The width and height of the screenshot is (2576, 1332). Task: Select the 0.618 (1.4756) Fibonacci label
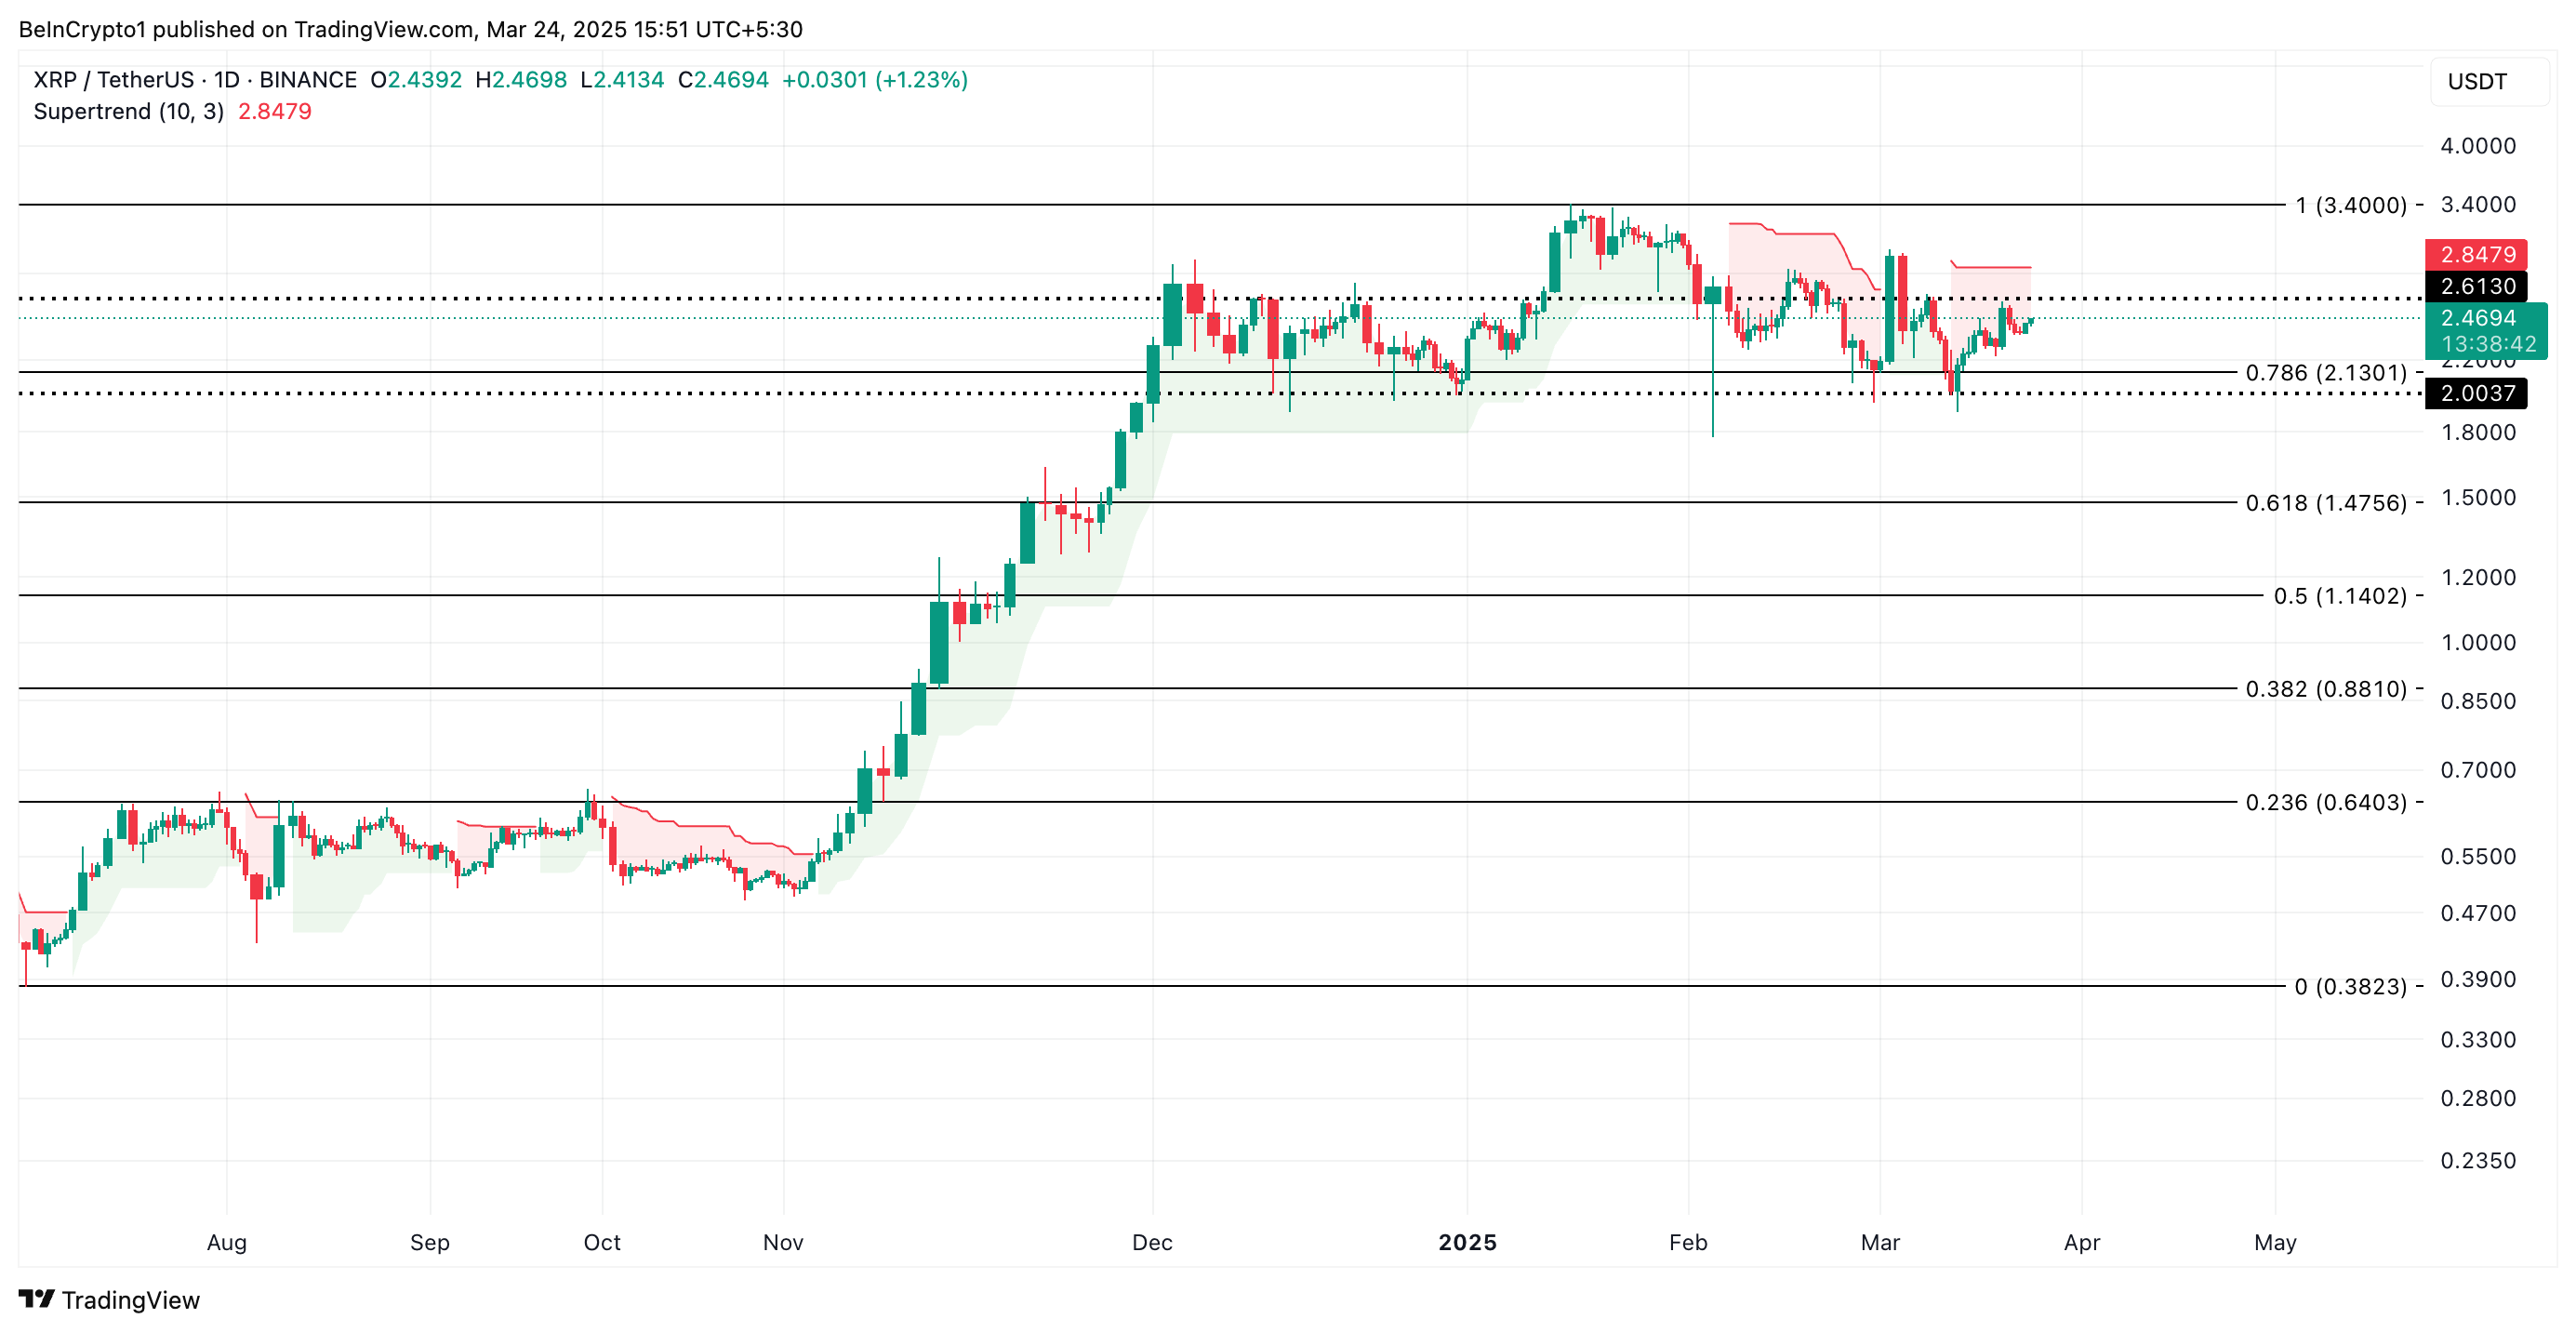(2325, 503)
